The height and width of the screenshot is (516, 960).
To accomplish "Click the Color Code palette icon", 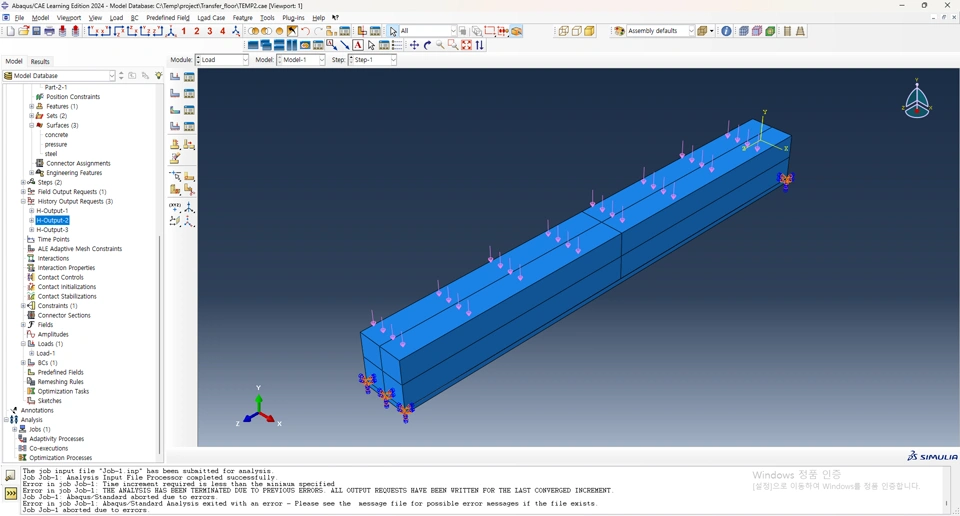I will (620, 31).
